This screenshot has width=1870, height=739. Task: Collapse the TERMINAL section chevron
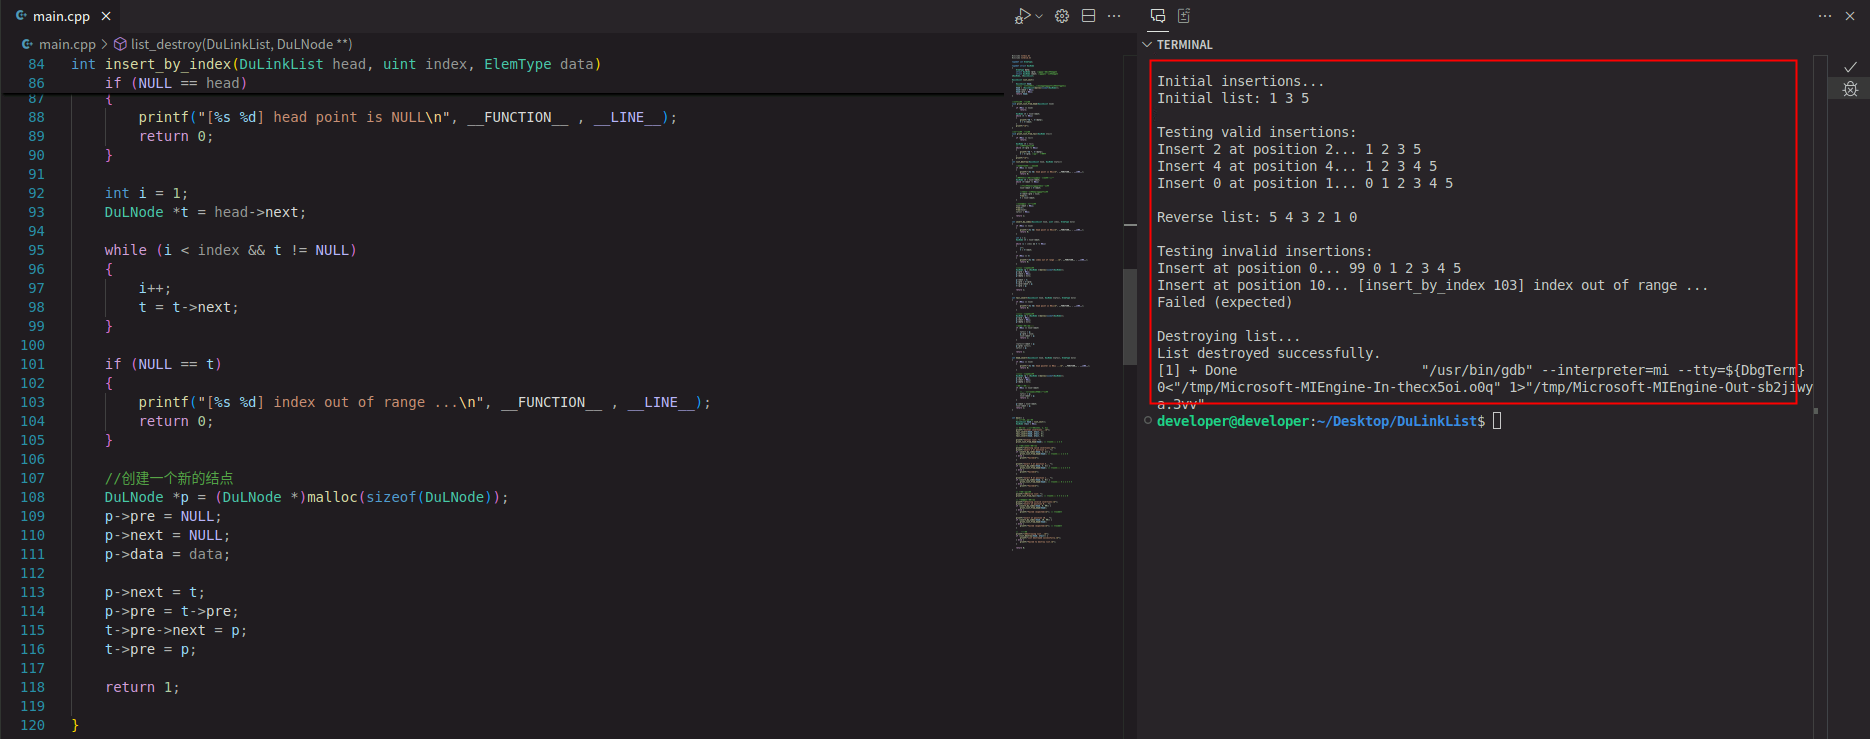[x=1147, y=45]
